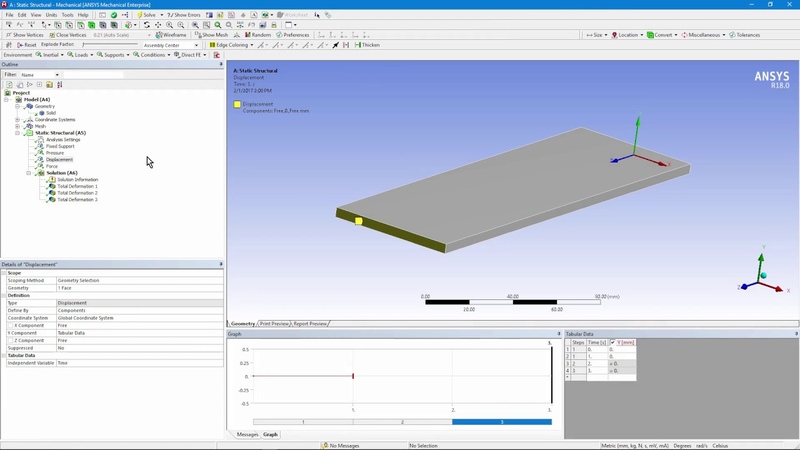Click the Show Mesh button
The height and width of the screenshot is (450, 800).
pyautogui.click(x=211, y=35)
